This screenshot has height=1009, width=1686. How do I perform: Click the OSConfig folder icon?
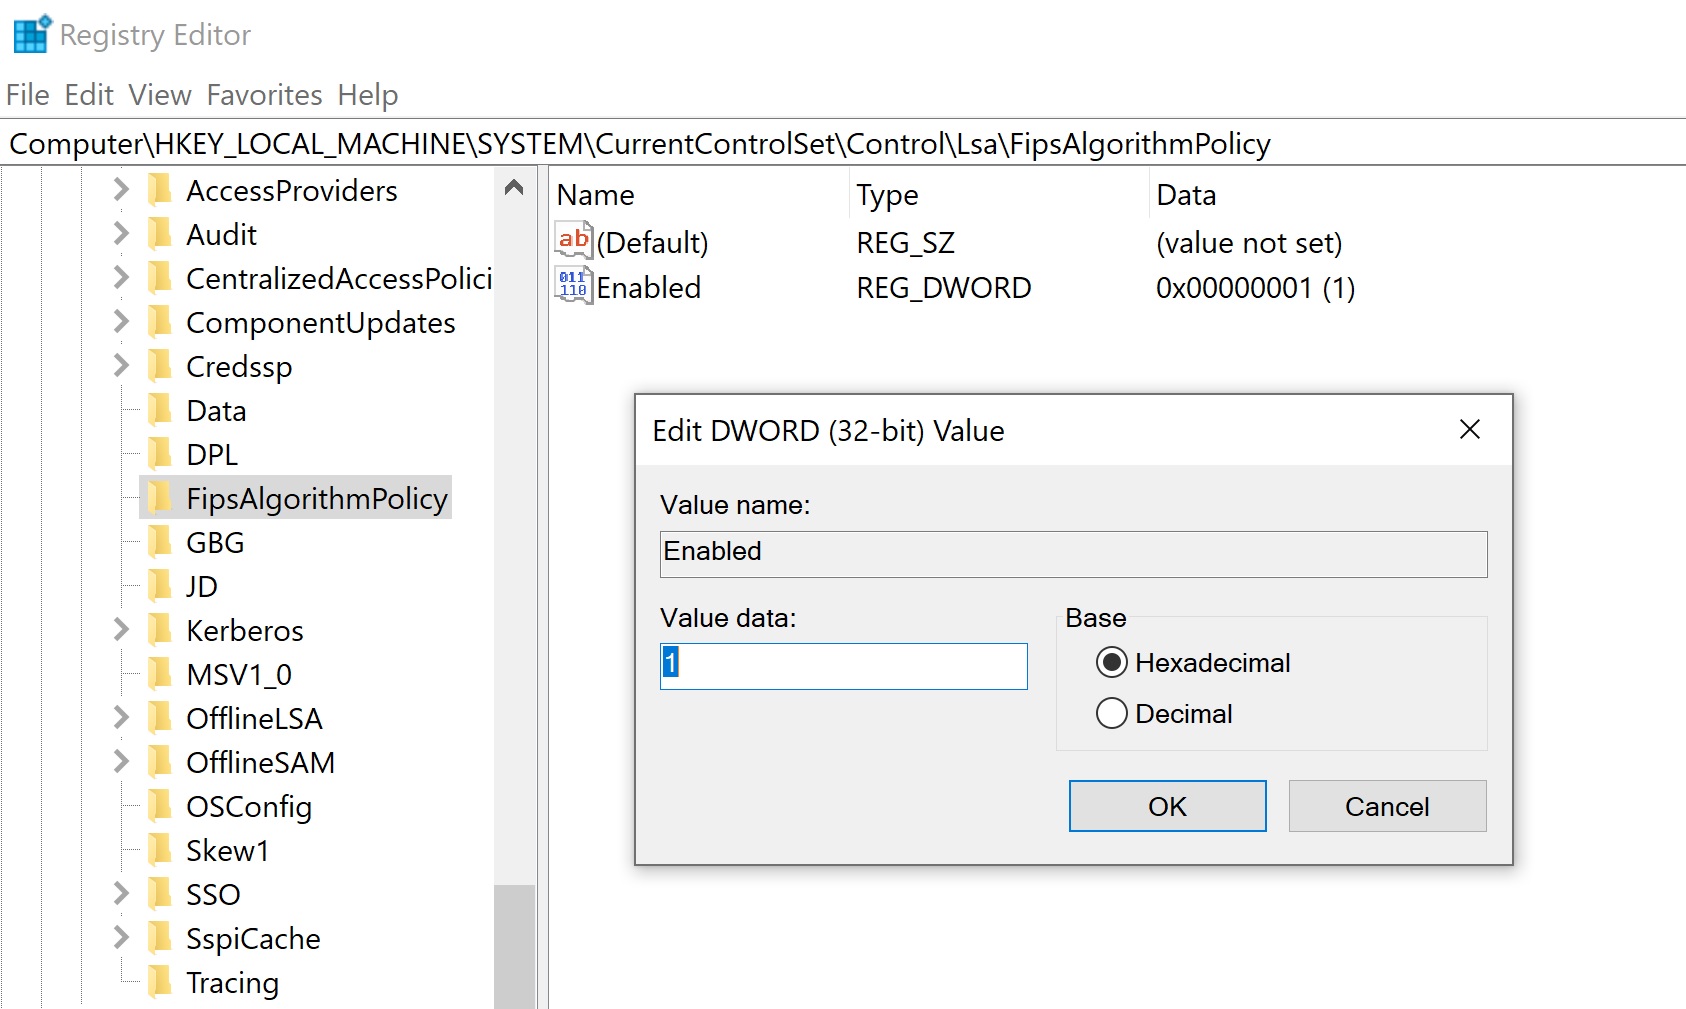point(162,806)
